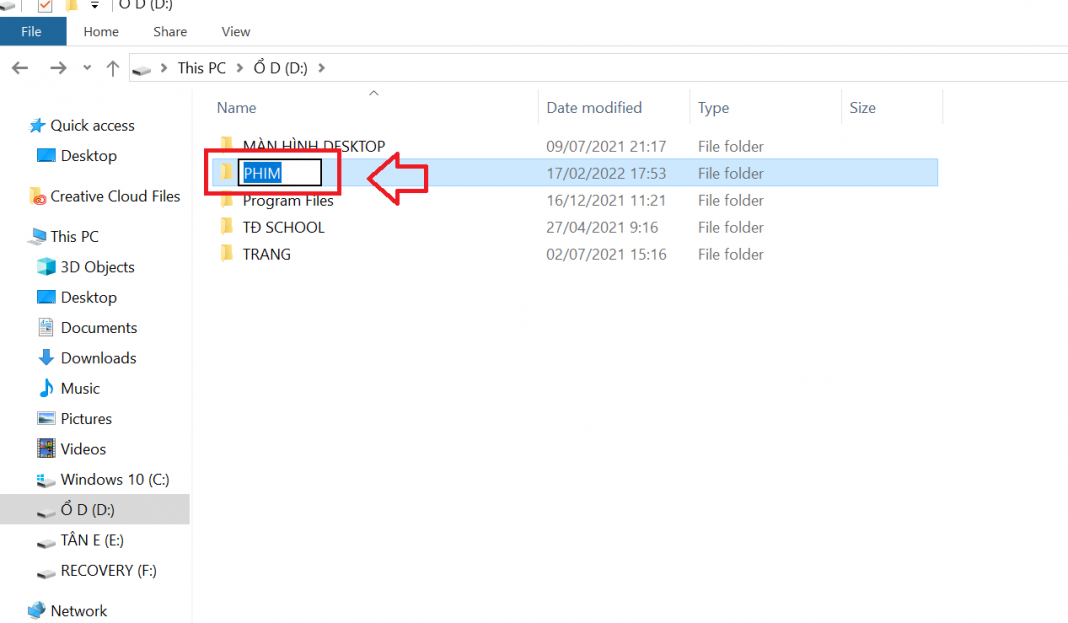Click Network in the navigation pane
This screenshot has width=1068, height=623.
[x=78, y=611]
